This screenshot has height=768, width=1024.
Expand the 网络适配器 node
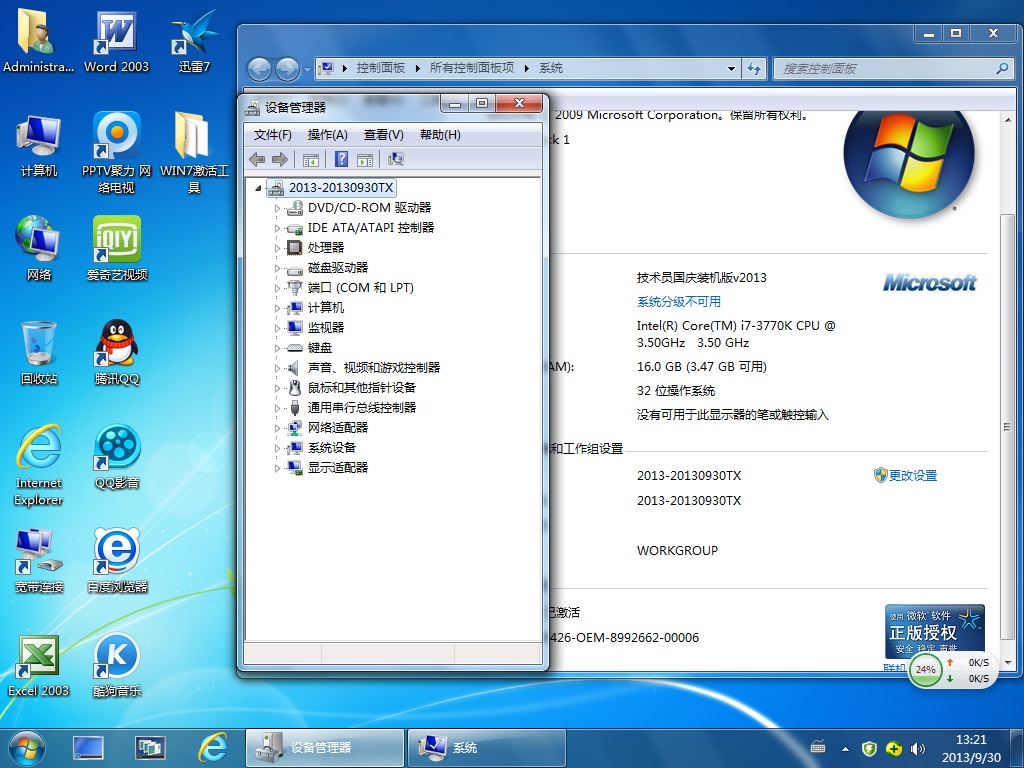[x=277, y=428]
